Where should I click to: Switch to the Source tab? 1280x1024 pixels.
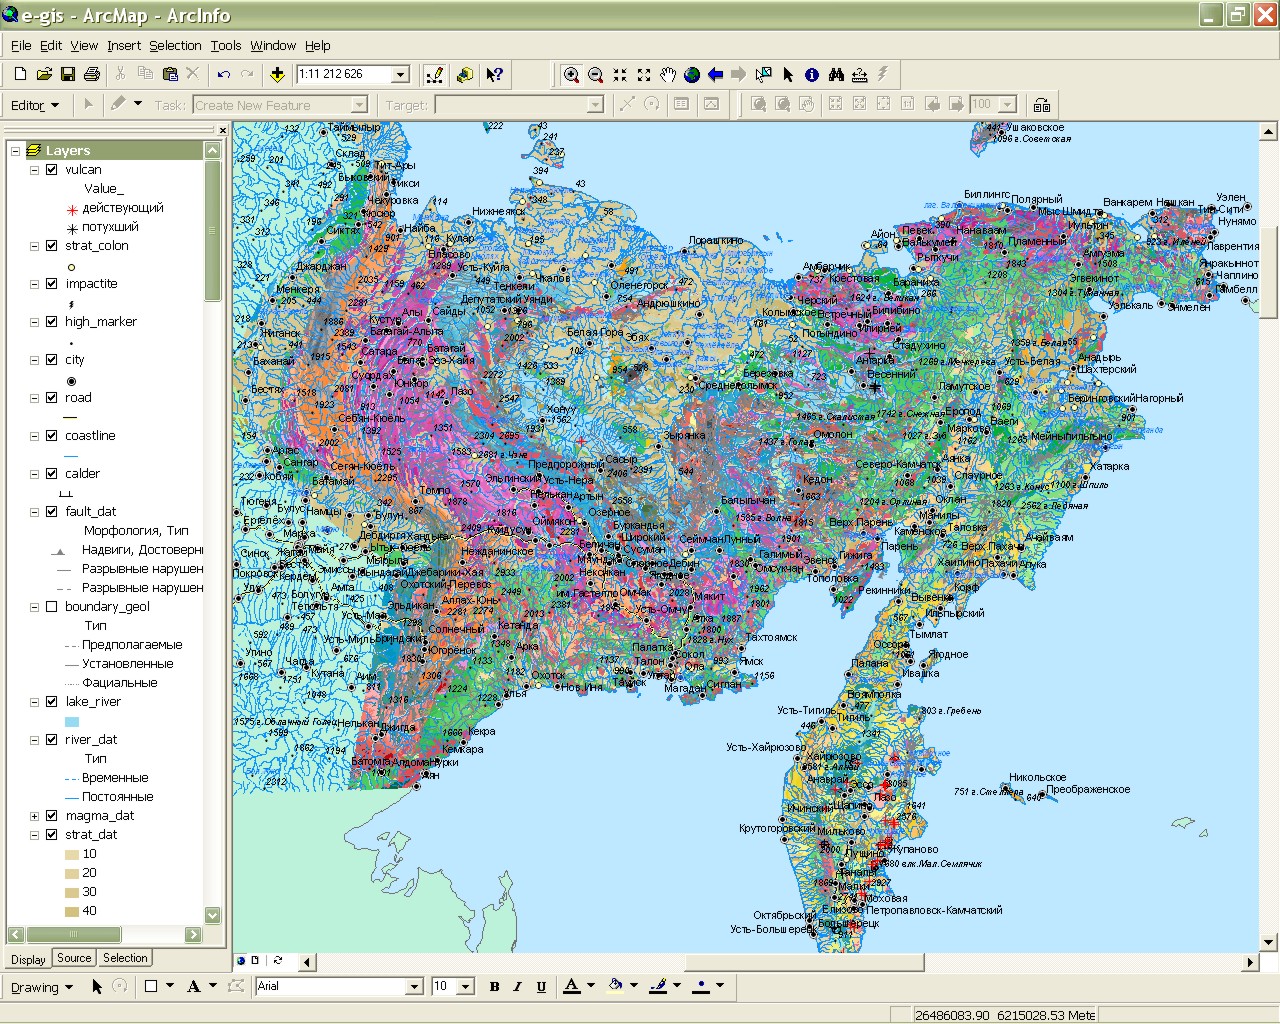pos(74,958)
